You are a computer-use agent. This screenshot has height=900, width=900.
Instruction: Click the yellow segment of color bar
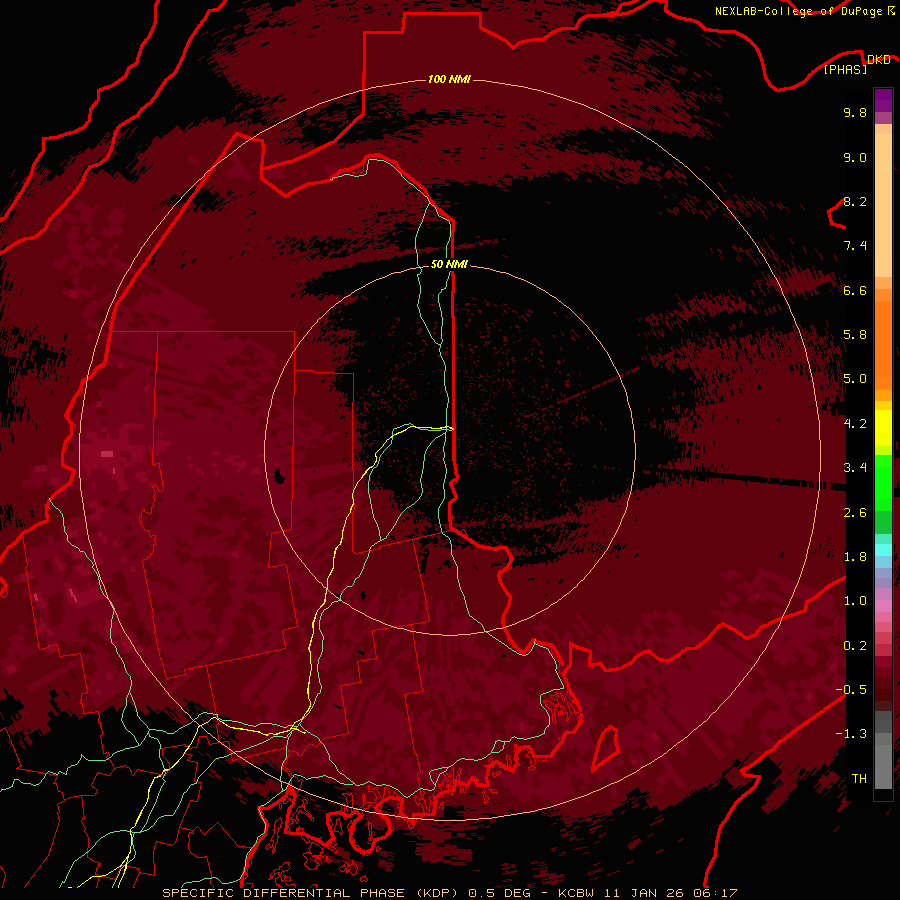click(x=883, y=428)
